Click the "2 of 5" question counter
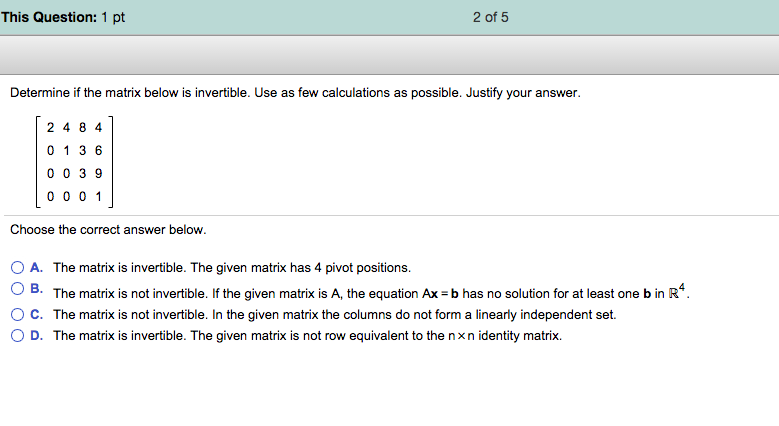The image size is (779, 426). (491, 17)
